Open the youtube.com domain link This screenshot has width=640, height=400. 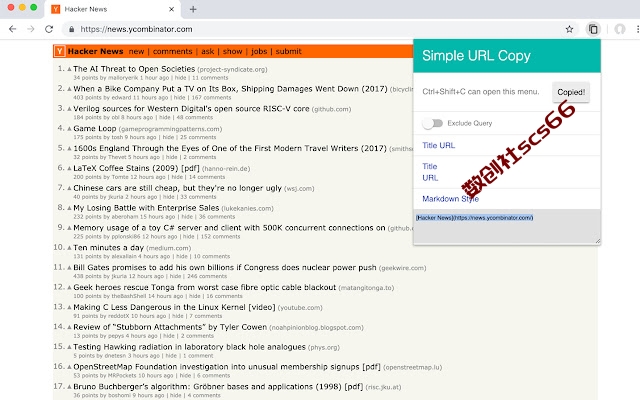(300, 307)
